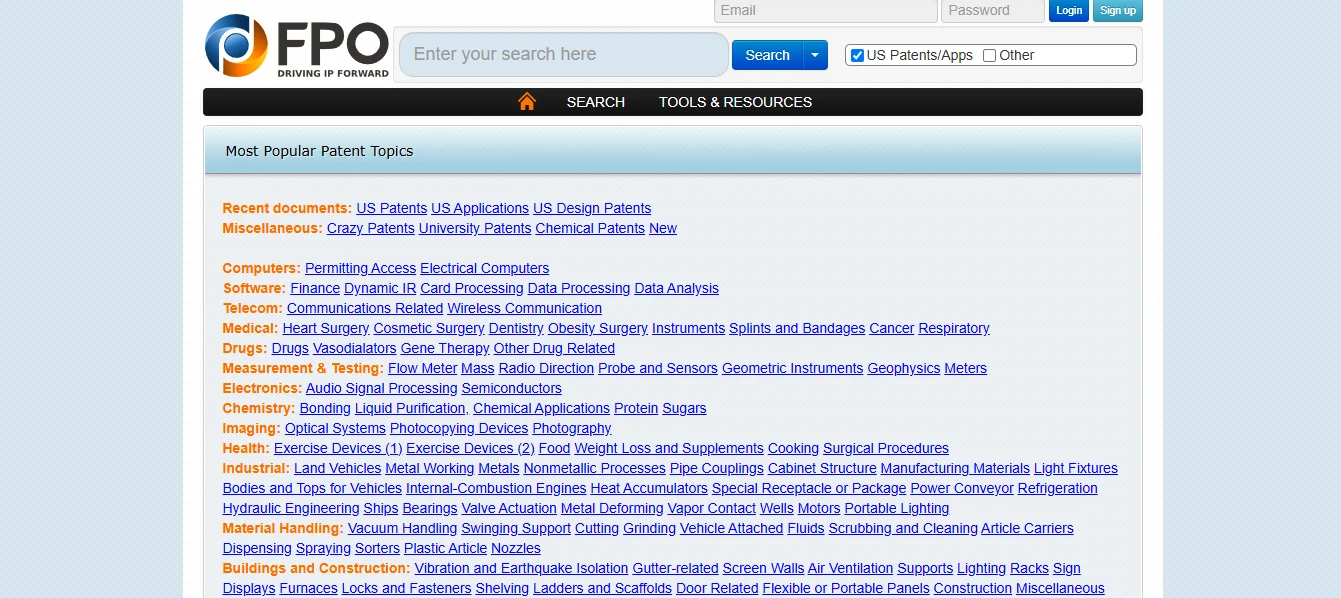
Task: Expand the Search button dropdown arrow
Action: (x=816, y=55)
